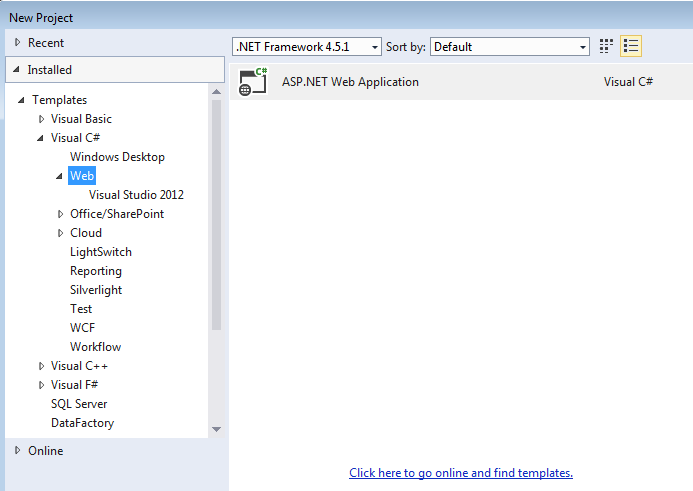This screenshot has height=491, width=693.
Task: Select the Recent section
Action: [46, 43]
